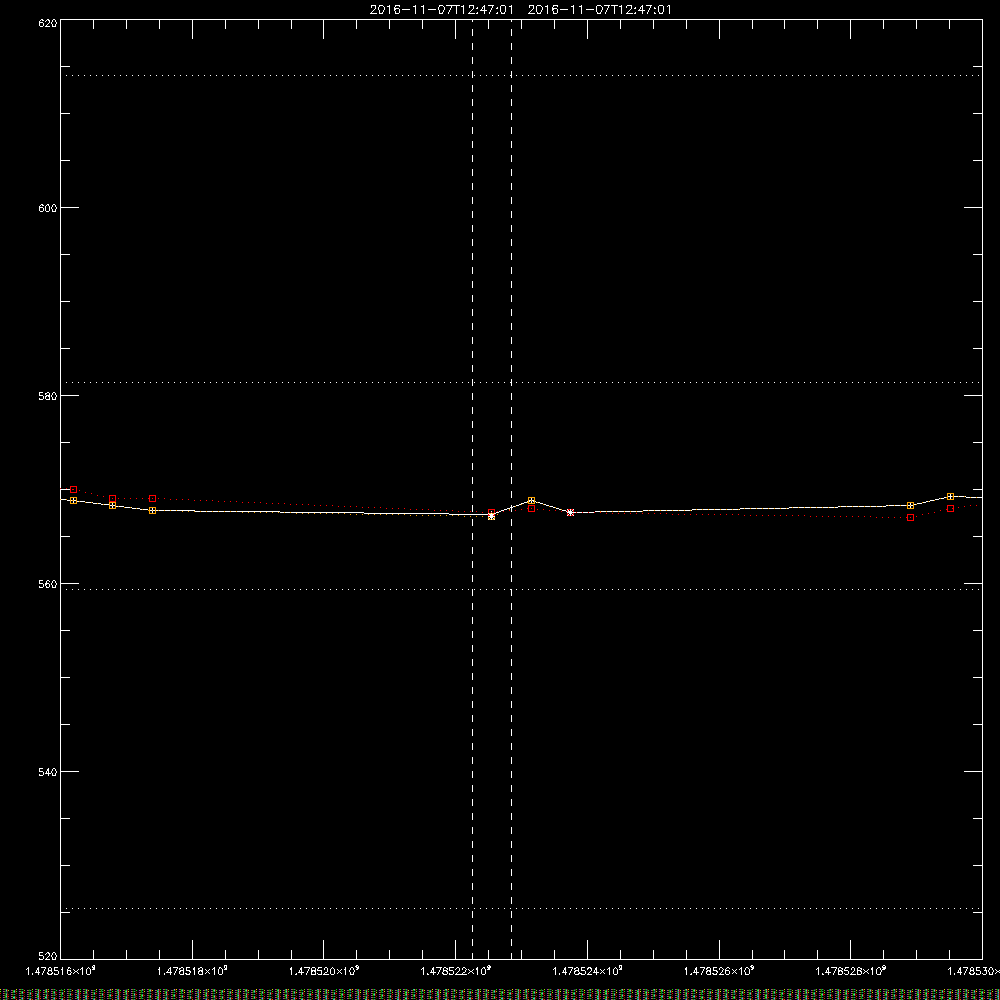The image size is (1000, 1000).
Task: Click the cut-off 1.478530 x-axis label
Action: click(x=973, y=971)
